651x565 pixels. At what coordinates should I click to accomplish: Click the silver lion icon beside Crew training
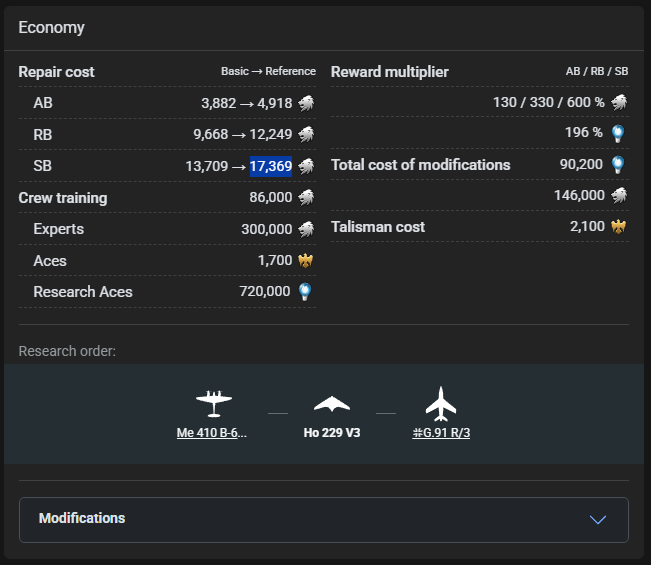306,198
